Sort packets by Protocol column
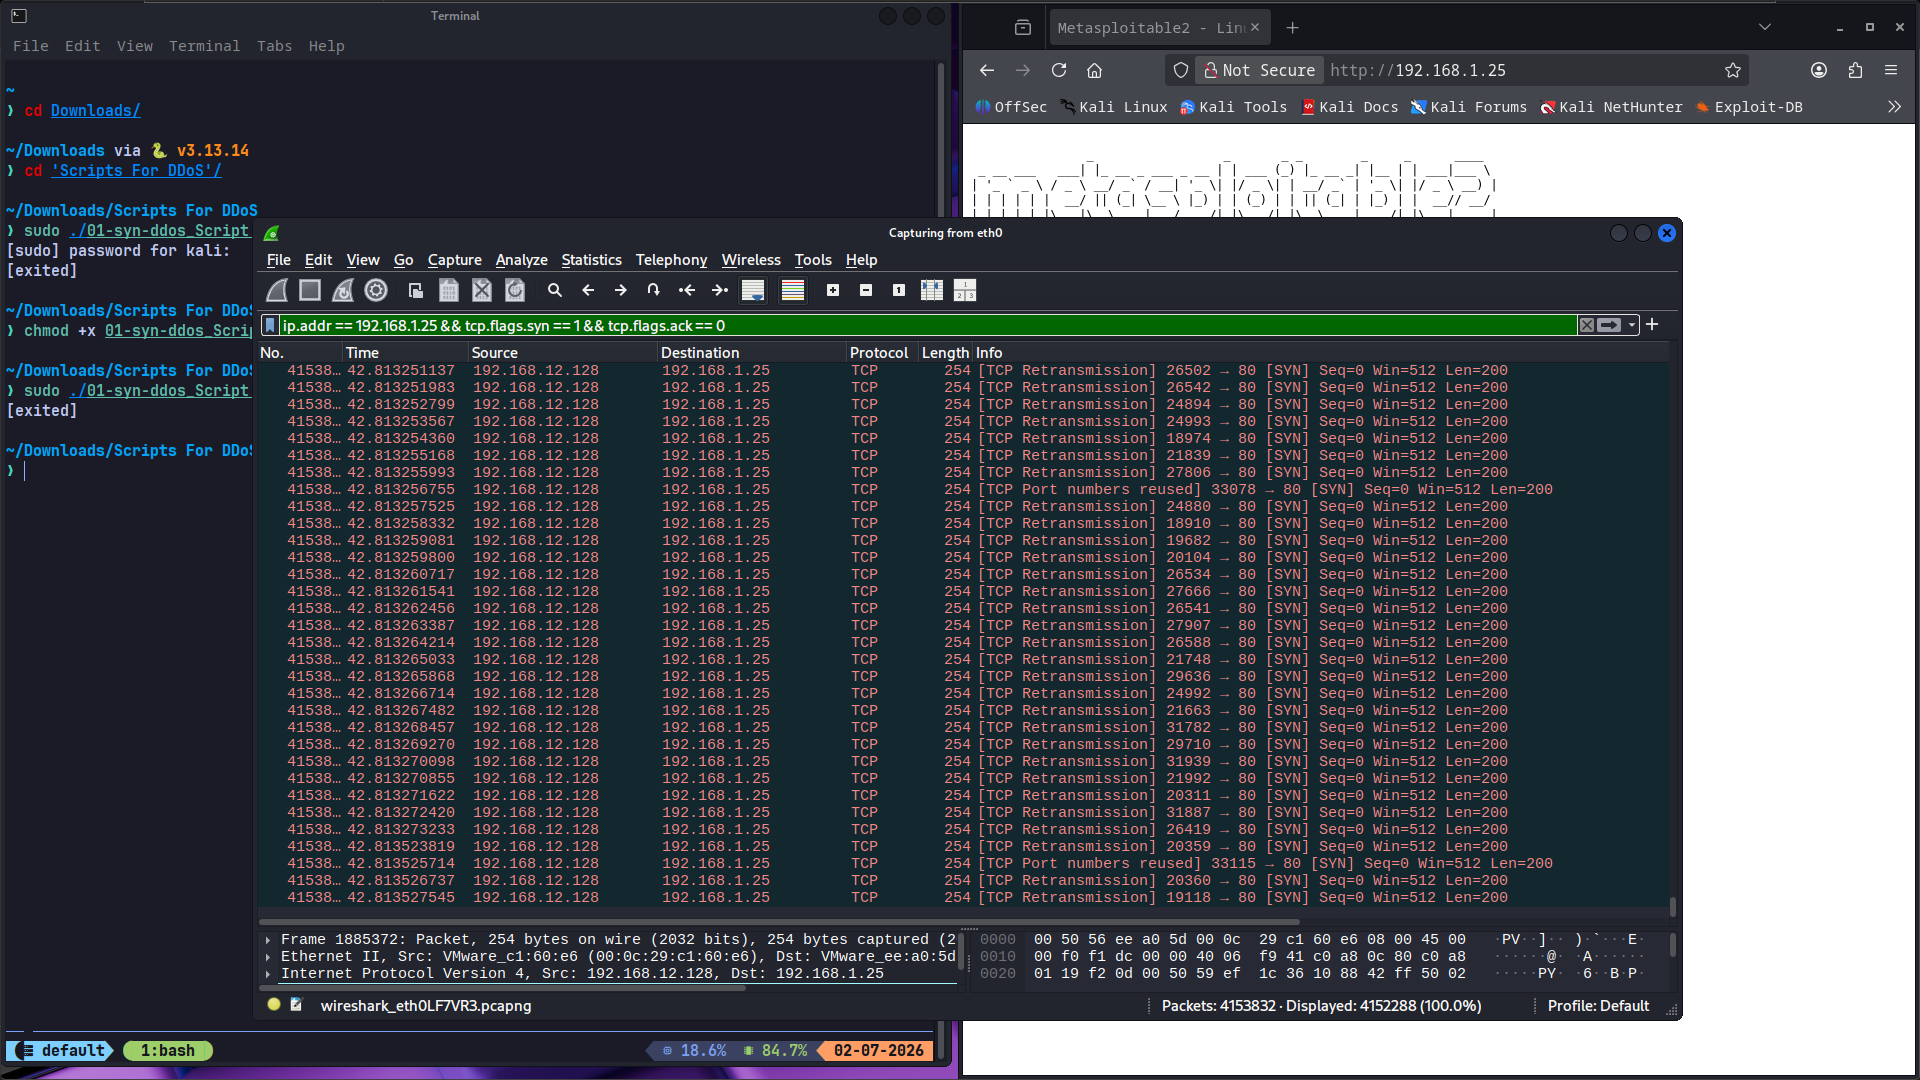The image size is (1920, 1080). click(x=882, y=353)
